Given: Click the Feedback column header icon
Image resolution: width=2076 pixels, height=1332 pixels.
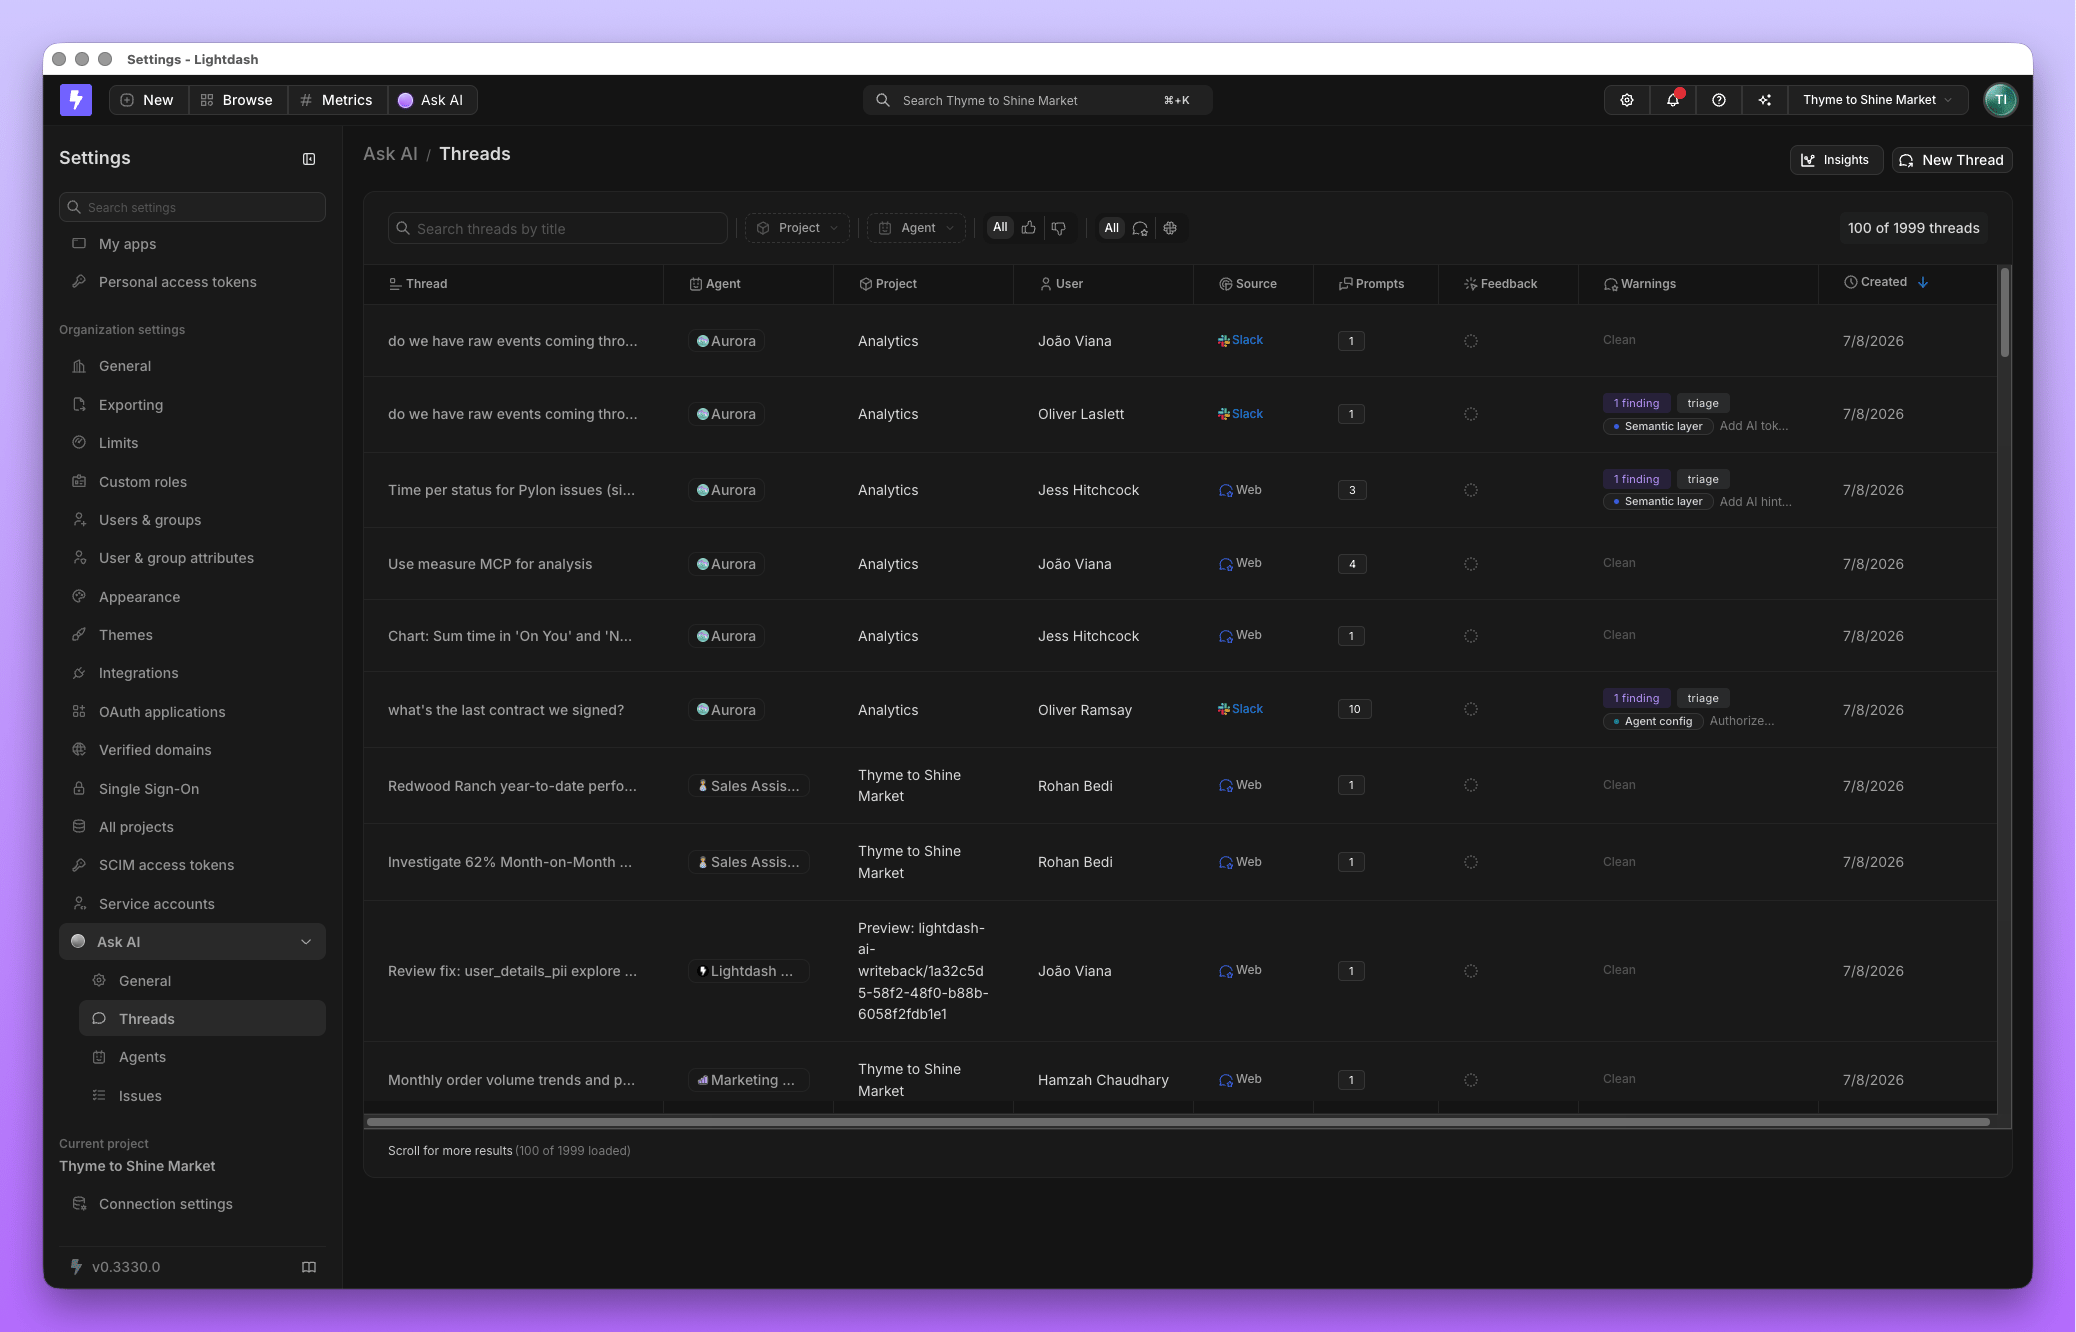Looking at the screenshot, I should [x=1471, y=284].
